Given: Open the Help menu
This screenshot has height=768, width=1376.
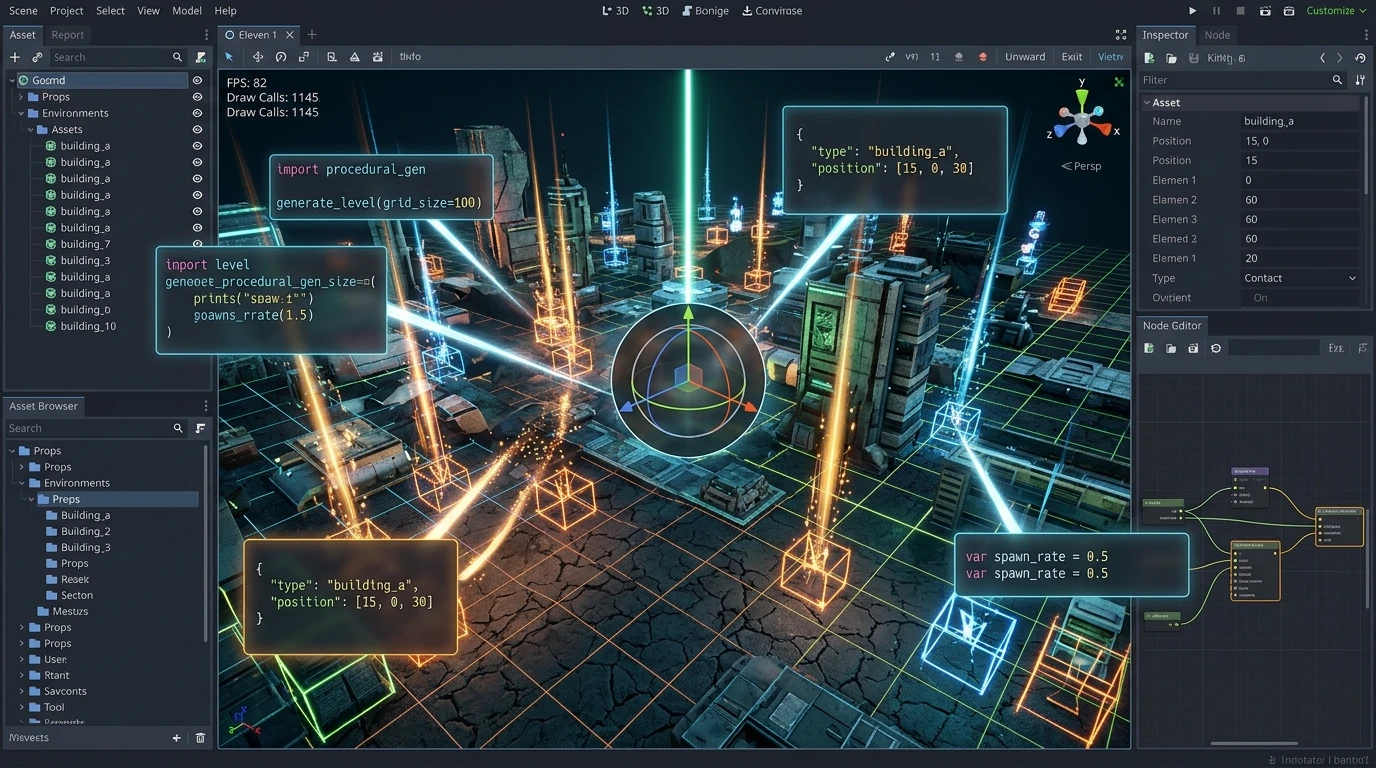Looking at the screenshot, I should pos(226,11).
